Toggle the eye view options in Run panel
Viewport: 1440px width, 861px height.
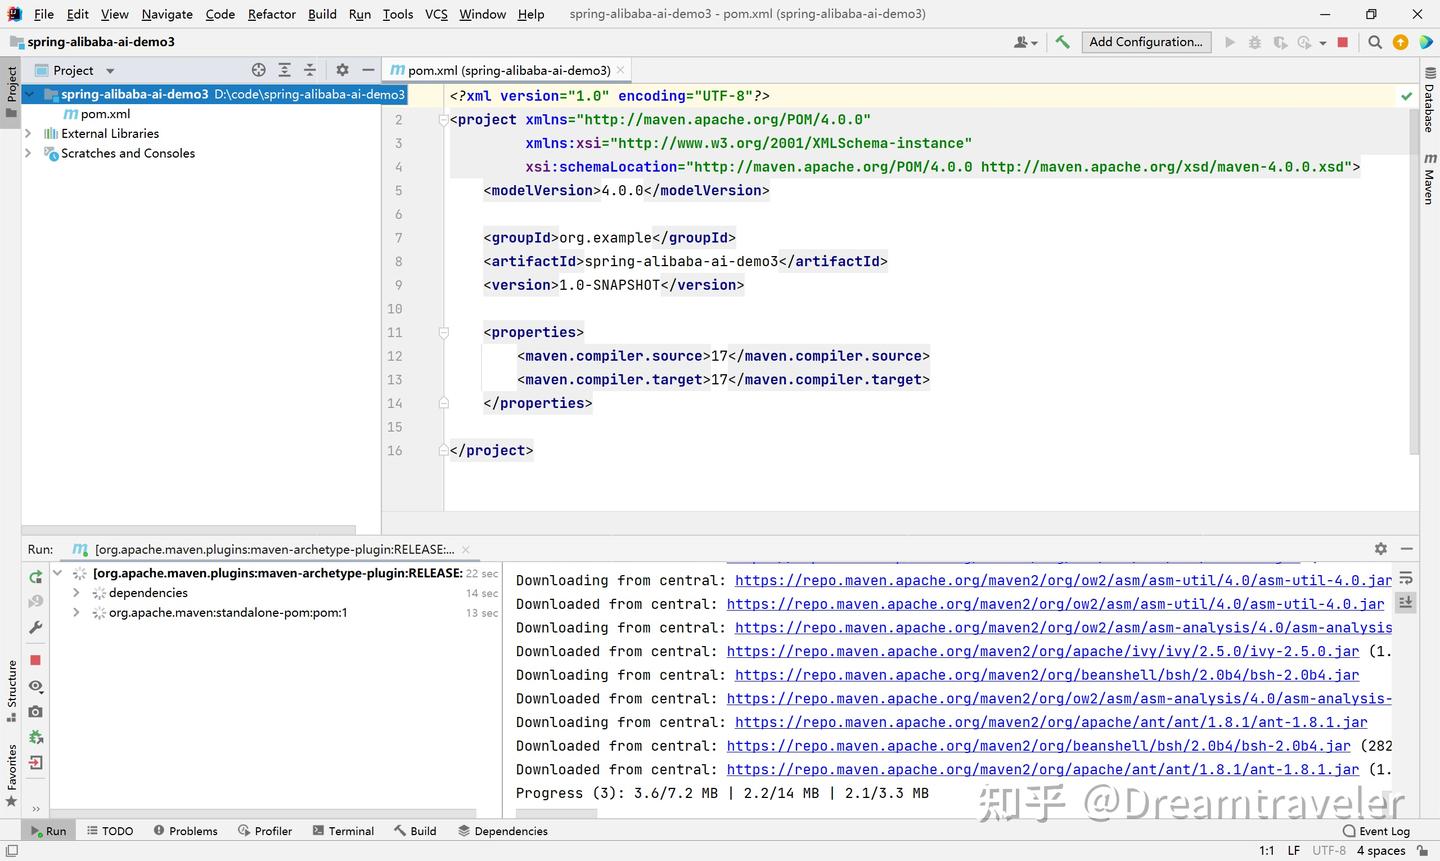(36, 686)
